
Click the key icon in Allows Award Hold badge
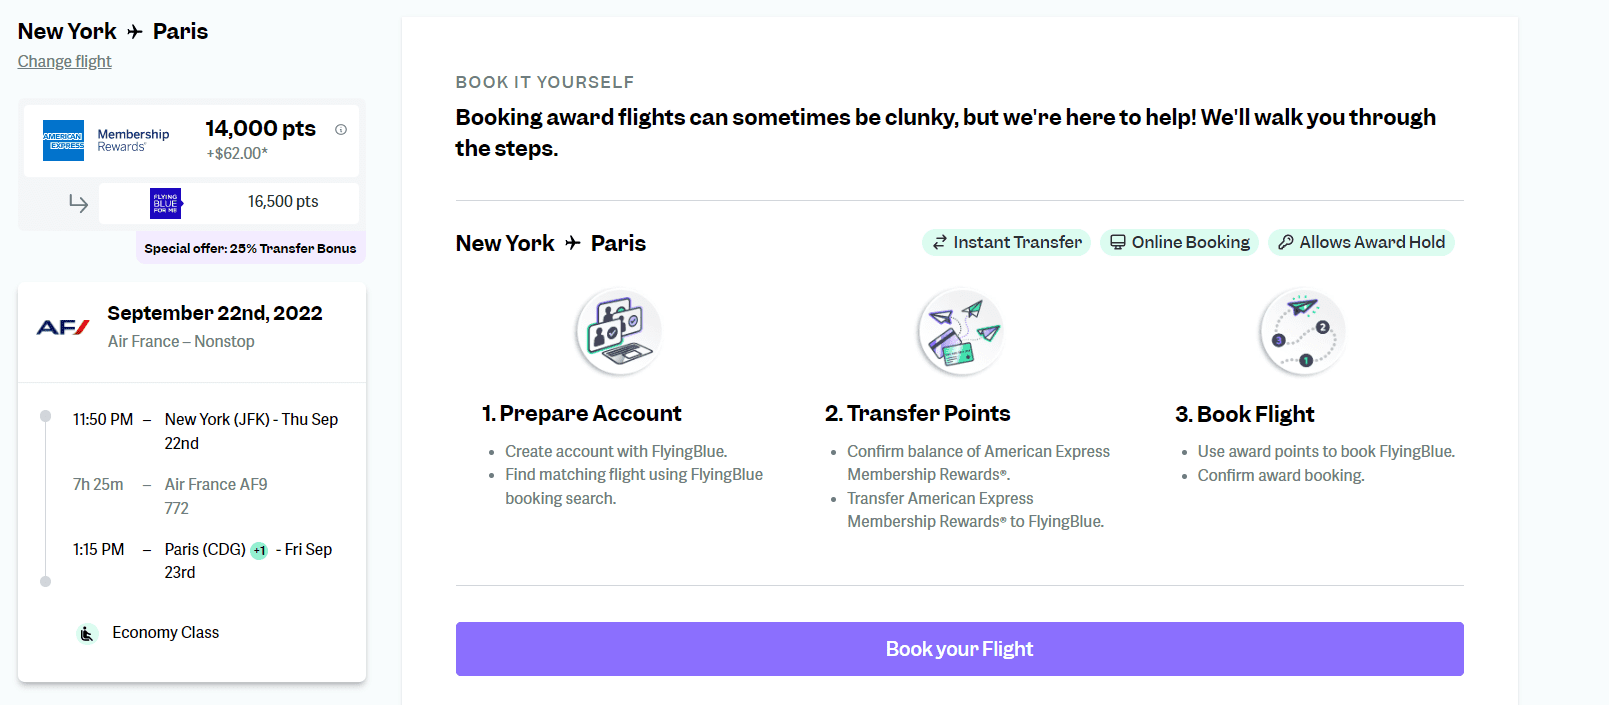tap(1285, 241)
